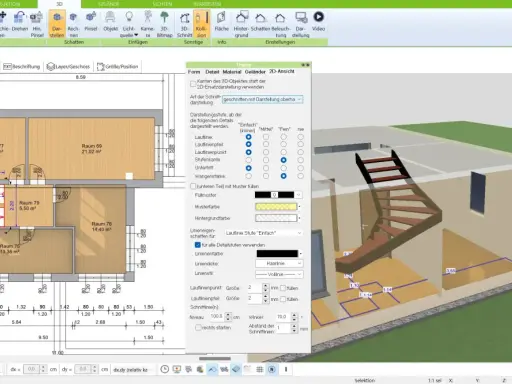Screen dimensions: 512x384
Task: Open the Linieneigenschaften für dropdown
Action: click(x=263, y=233)
